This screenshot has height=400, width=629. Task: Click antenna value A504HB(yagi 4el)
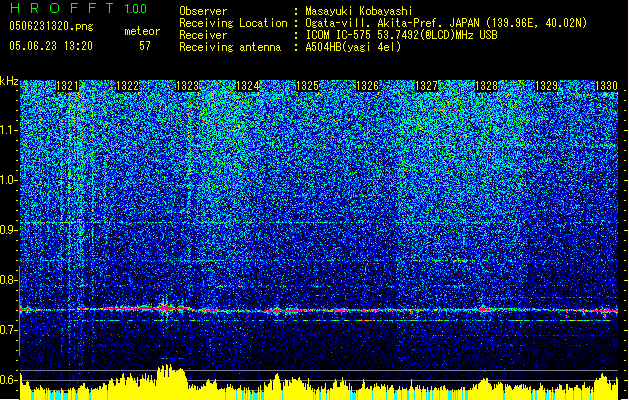pyautogui.click(x=353, y=47)
